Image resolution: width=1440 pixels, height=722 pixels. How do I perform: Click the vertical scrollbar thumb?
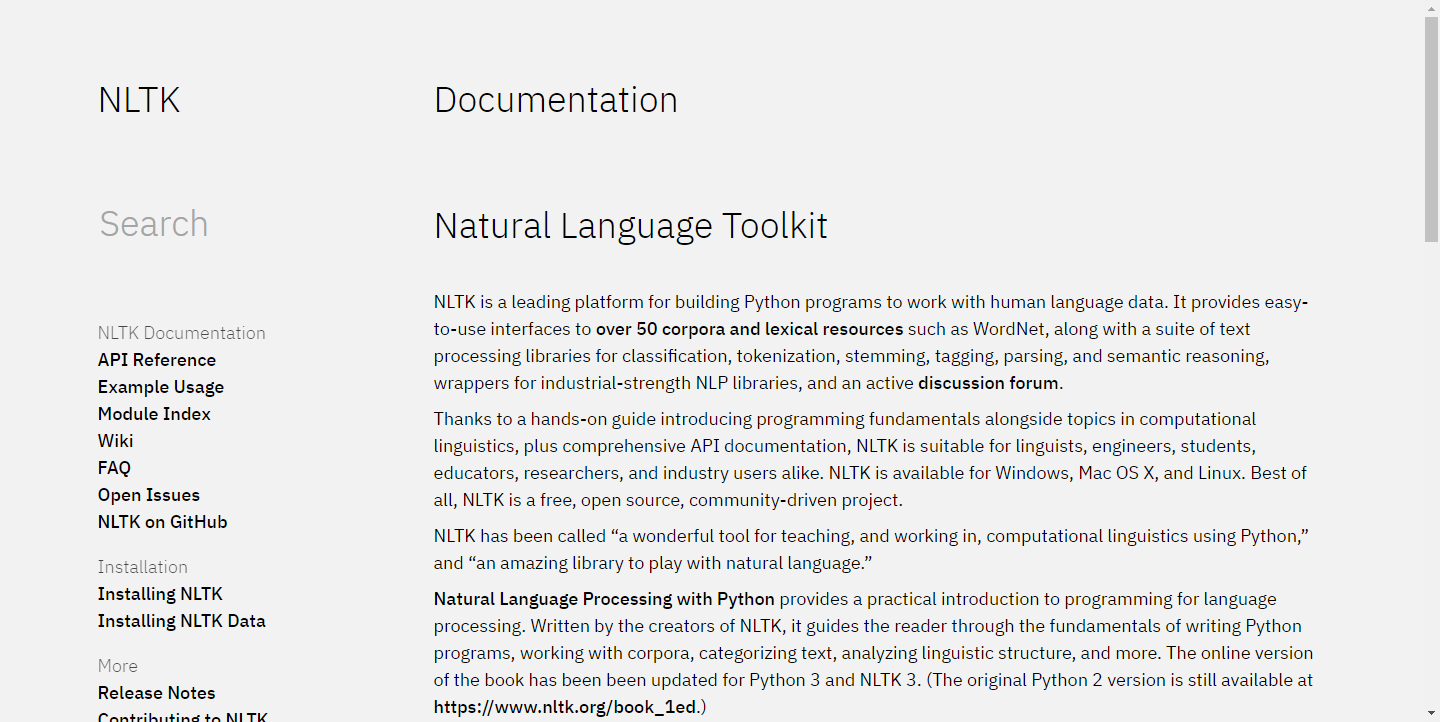point(1431,129)
